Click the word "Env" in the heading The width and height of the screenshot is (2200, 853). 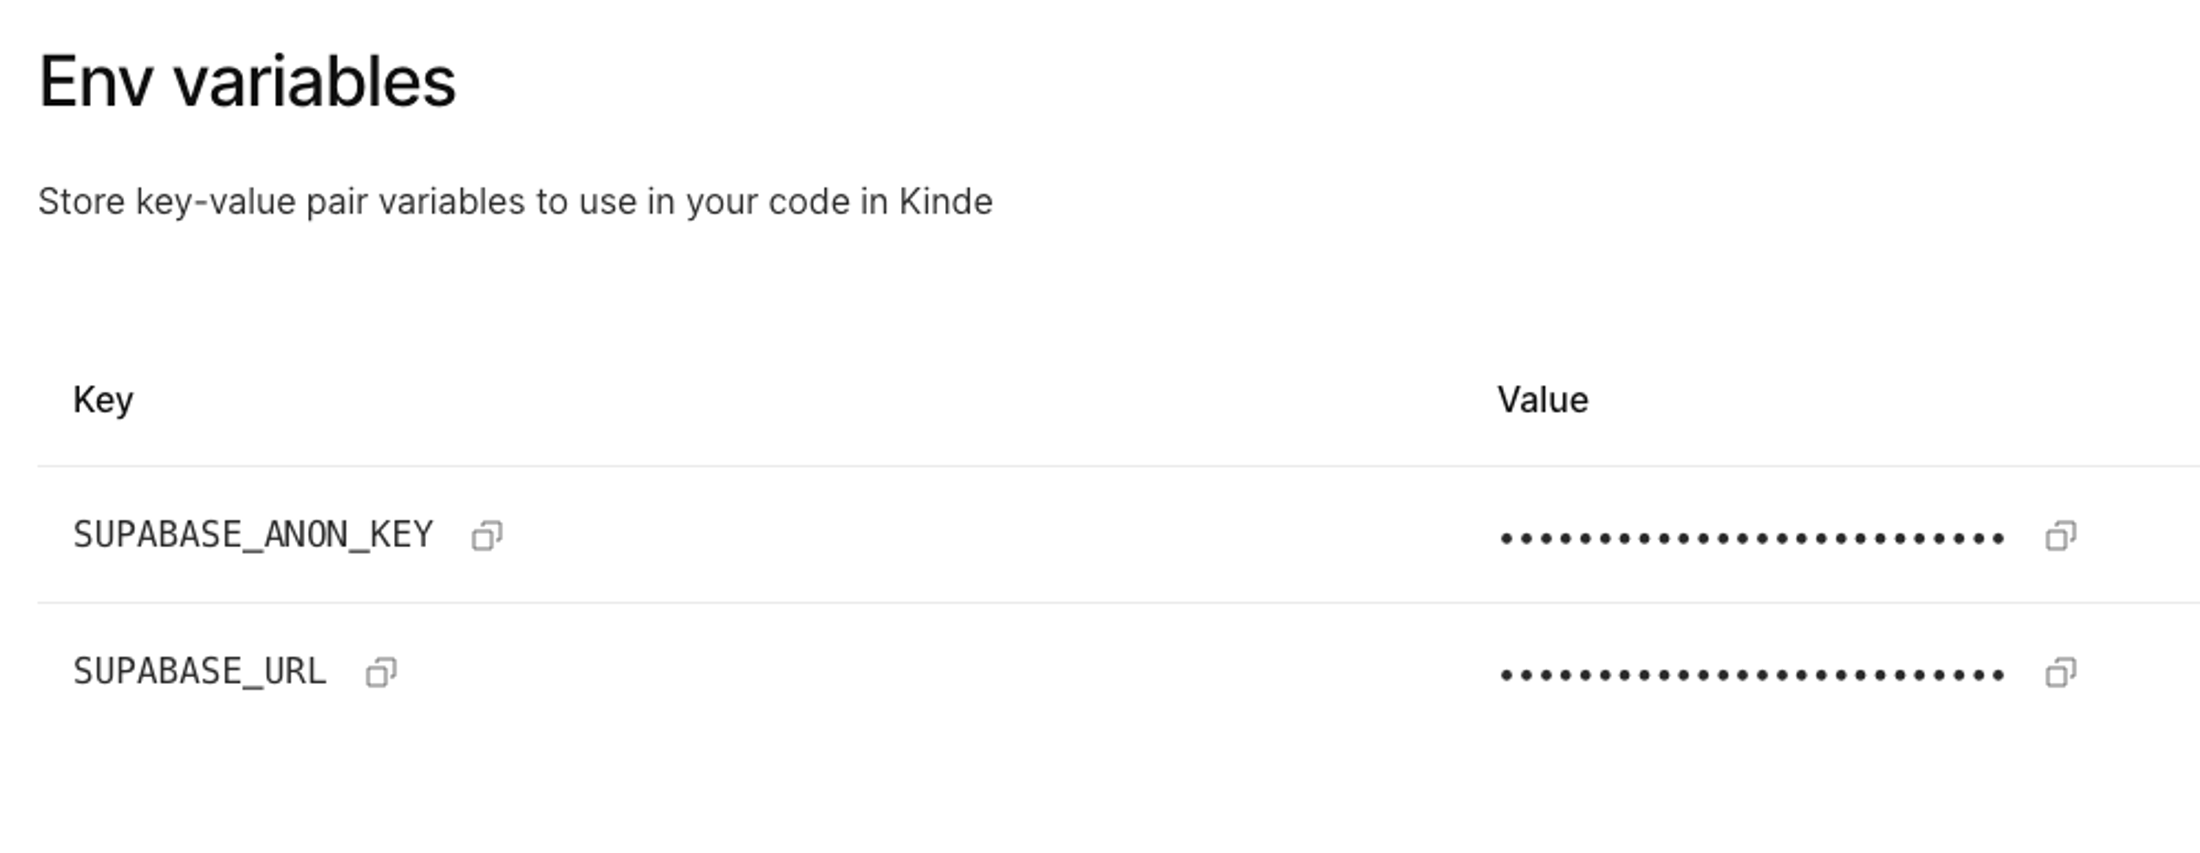click(96, 82)
